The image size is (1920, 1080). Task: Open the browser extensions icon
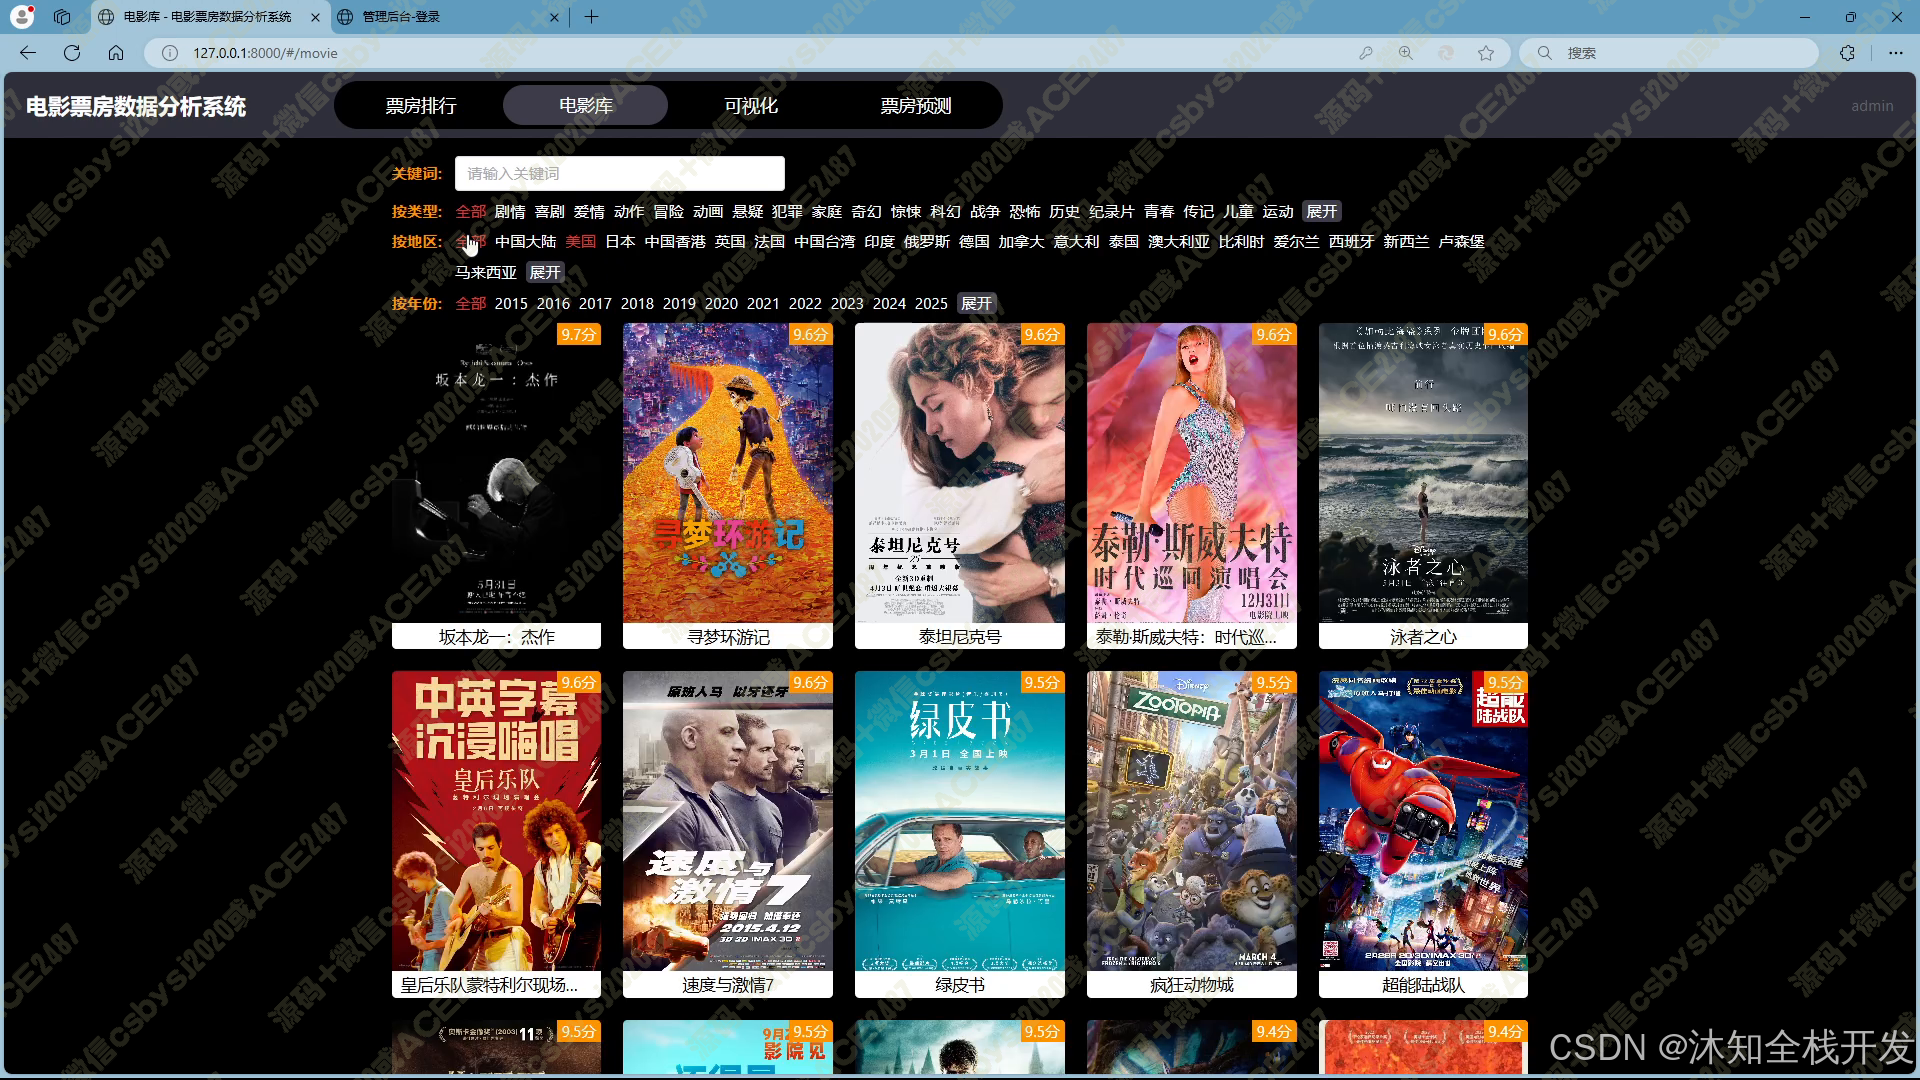(x=1847, y=53)
